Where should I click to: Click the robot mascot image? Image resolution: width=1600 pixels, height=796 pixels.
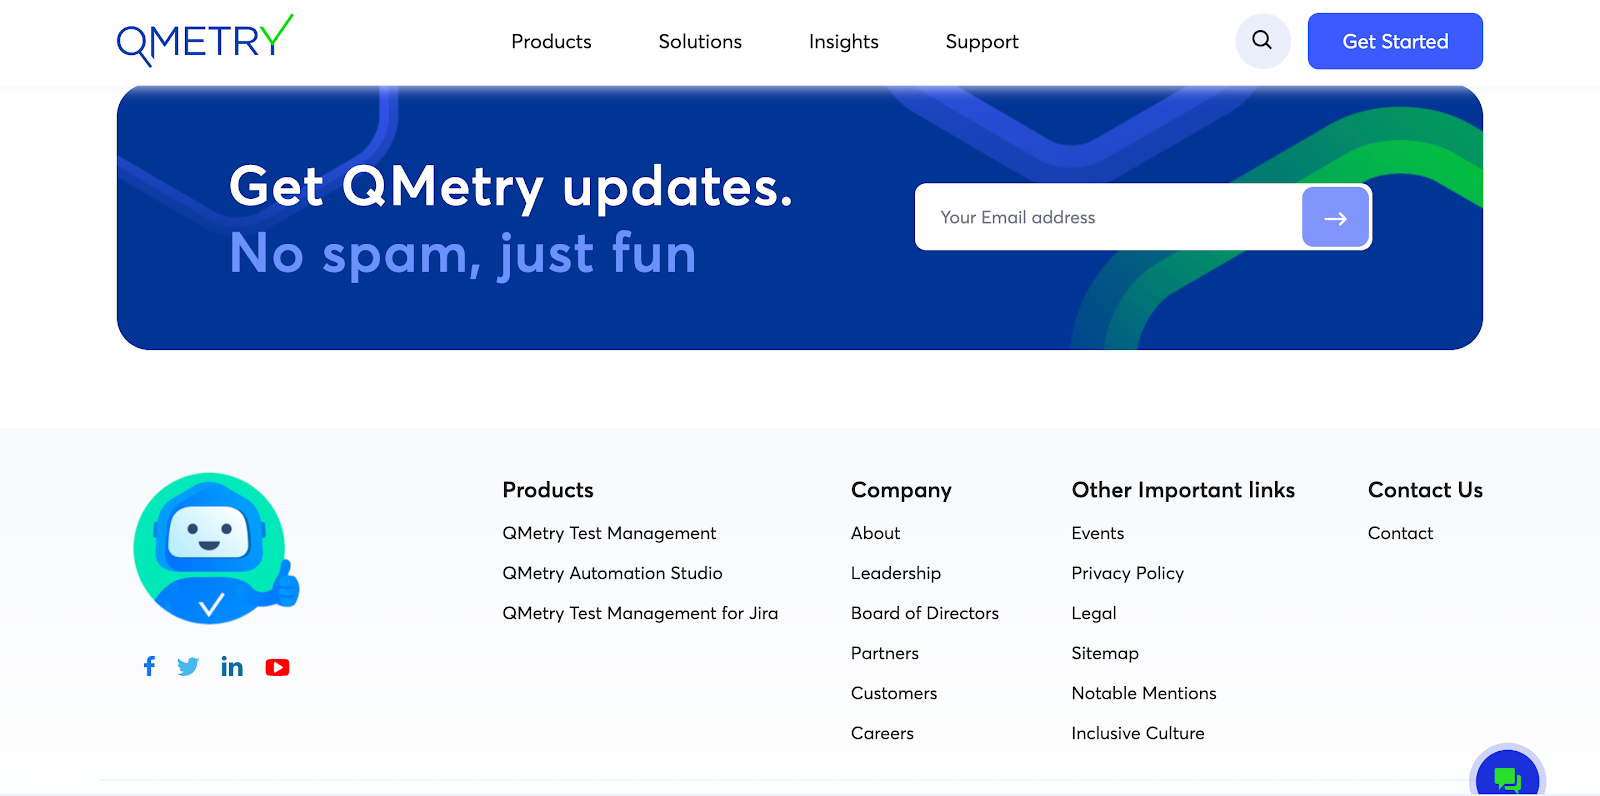[216, 549]
